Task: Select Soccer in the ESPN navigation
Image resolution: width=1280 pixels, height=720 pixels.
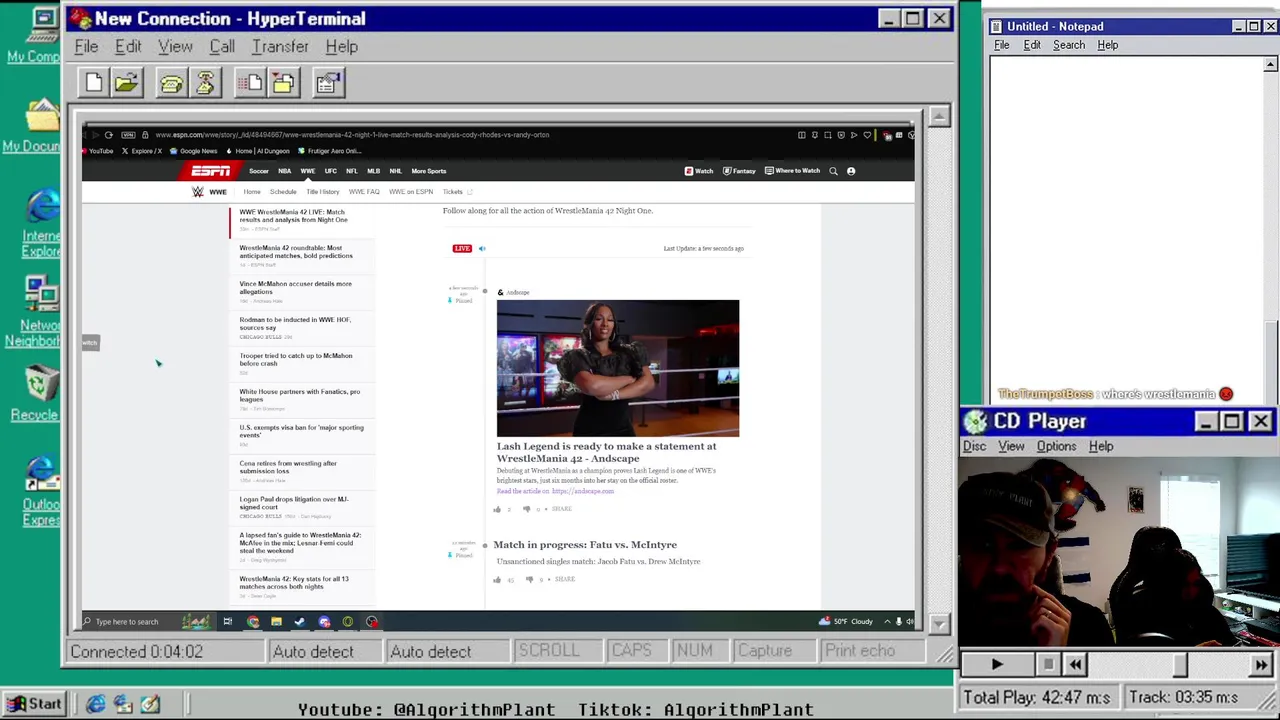Action: (x=258, y=171)
